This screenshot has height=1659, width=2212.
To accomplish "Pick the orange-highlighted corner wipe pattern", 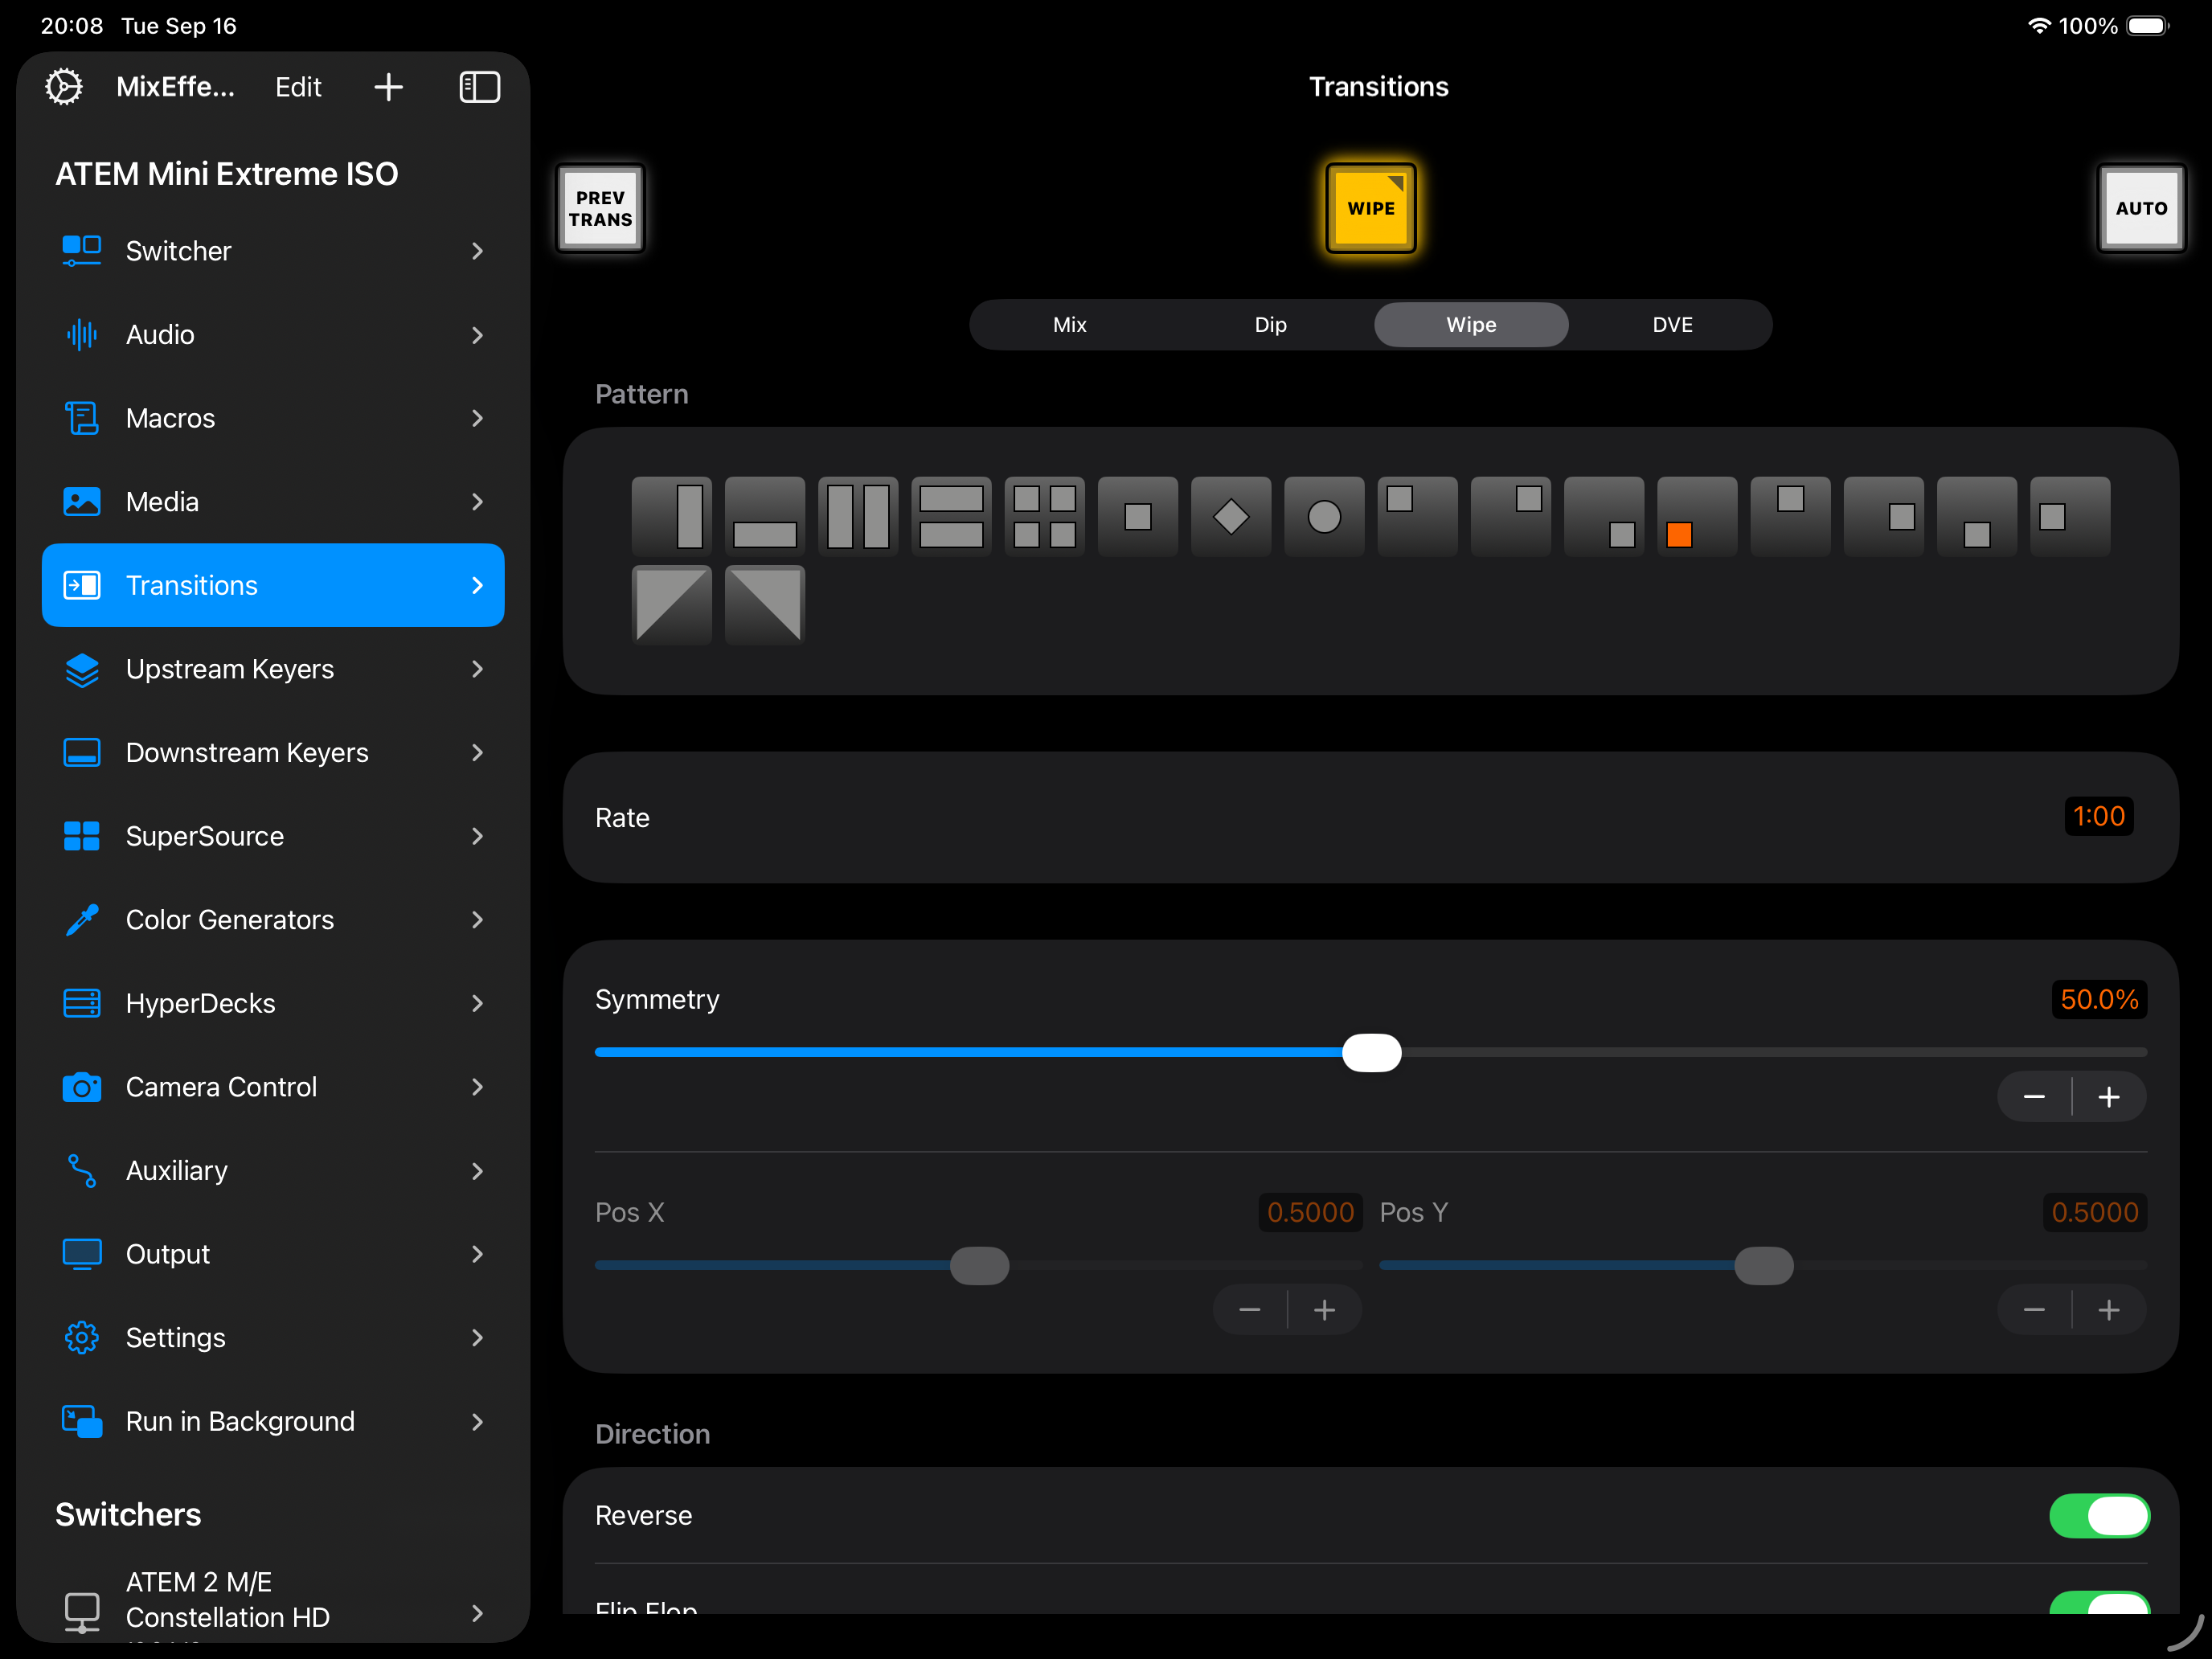I will [x=1697, y=517].
